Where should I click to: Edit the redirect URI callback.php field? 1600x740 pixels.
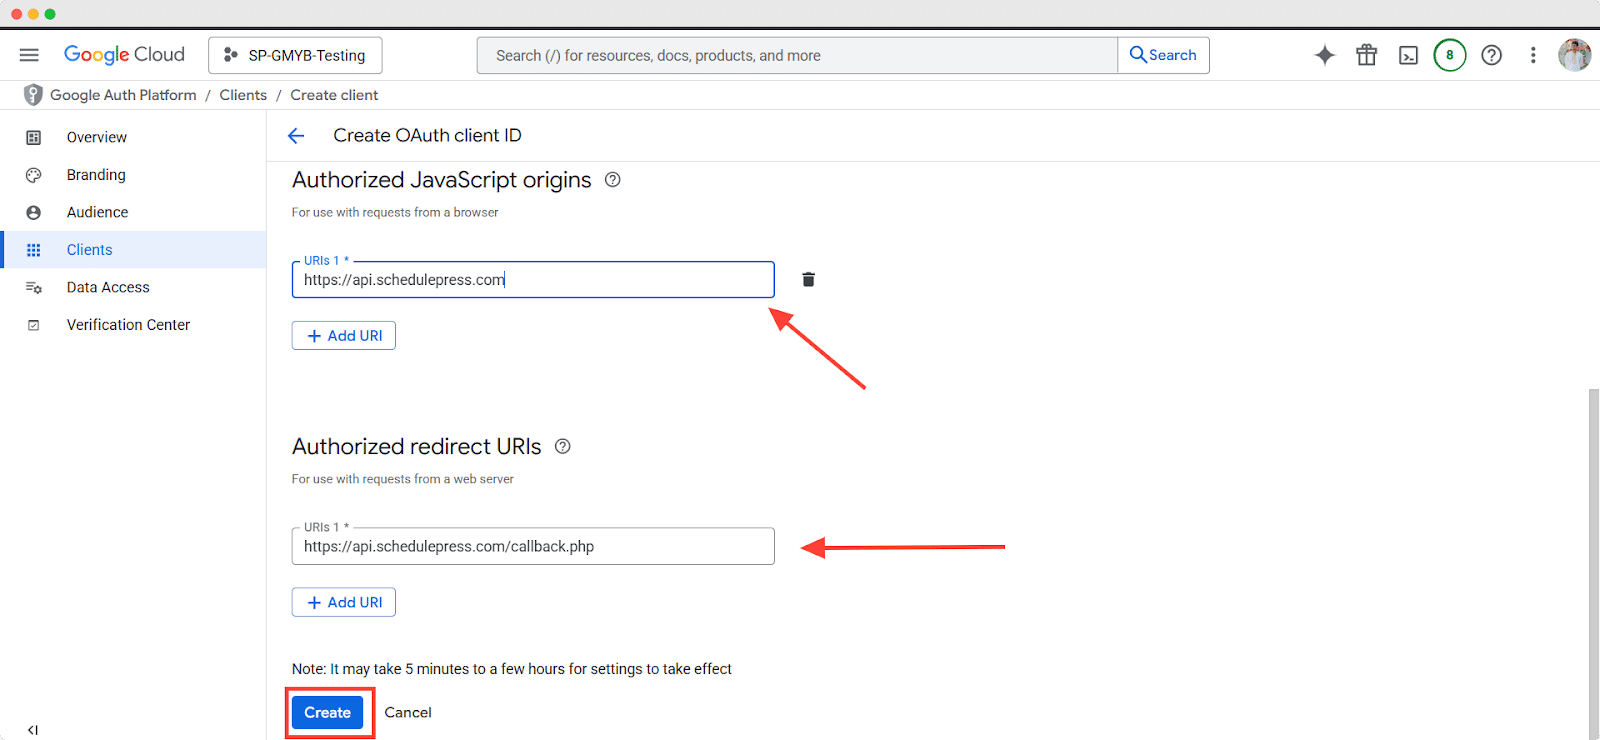[533, 546]
